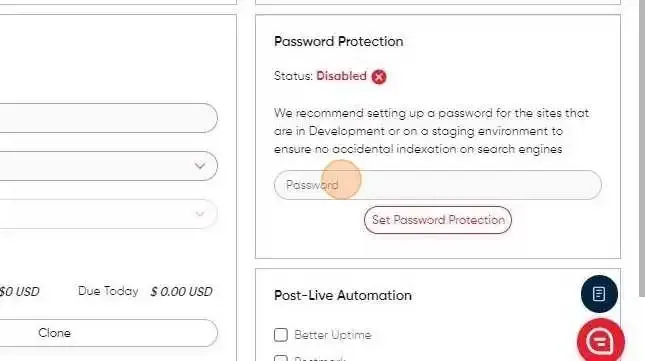Screen dimensions: 645x361
Task: Focus the Password input field
Action: [x=438, y=185]
